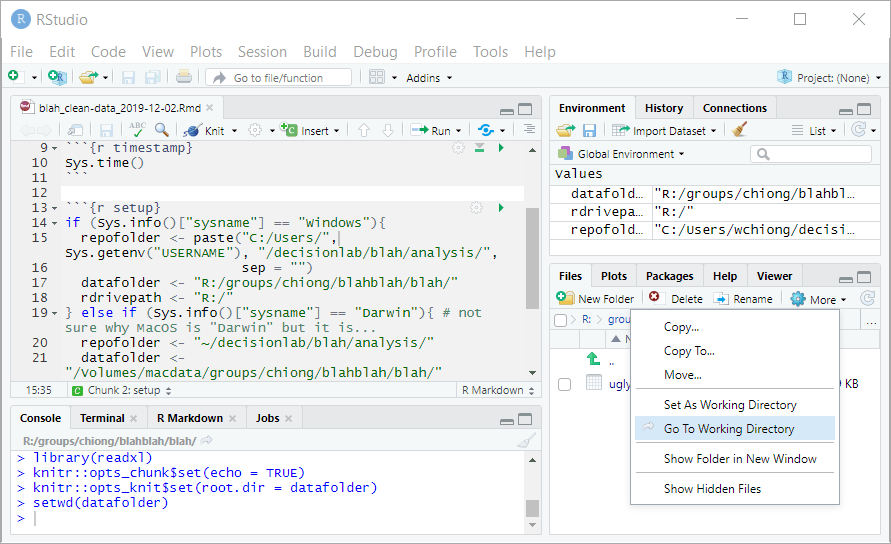Run all chunks above in timestamp chunk

click(480, 148)
